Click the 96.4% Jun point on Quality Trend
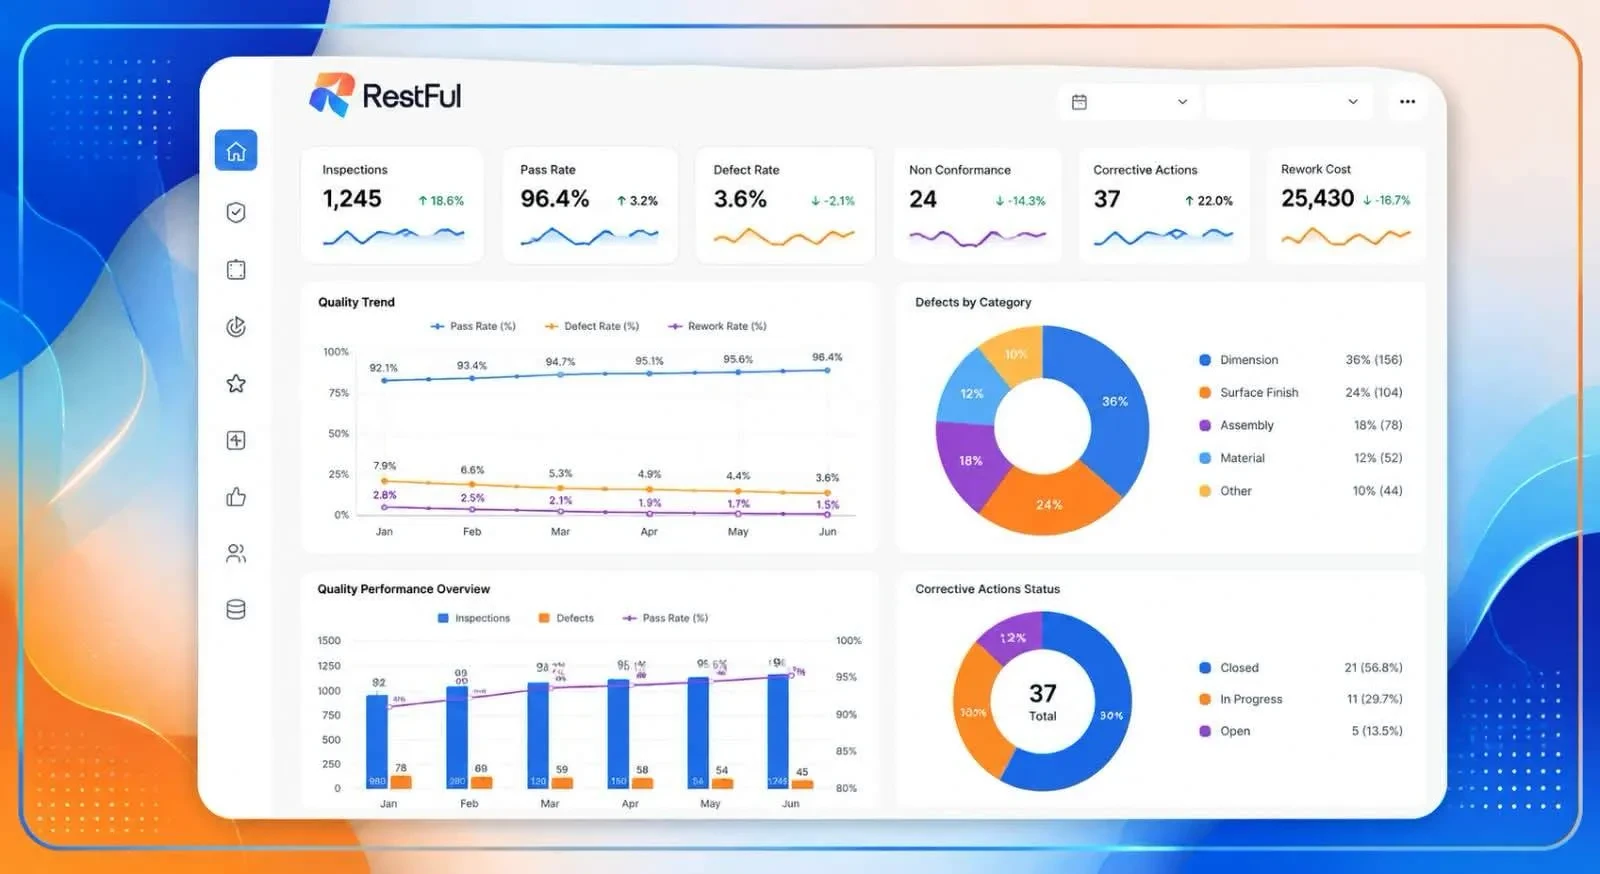The height and width of the screenshot is (874, 1600). (827, 370)
